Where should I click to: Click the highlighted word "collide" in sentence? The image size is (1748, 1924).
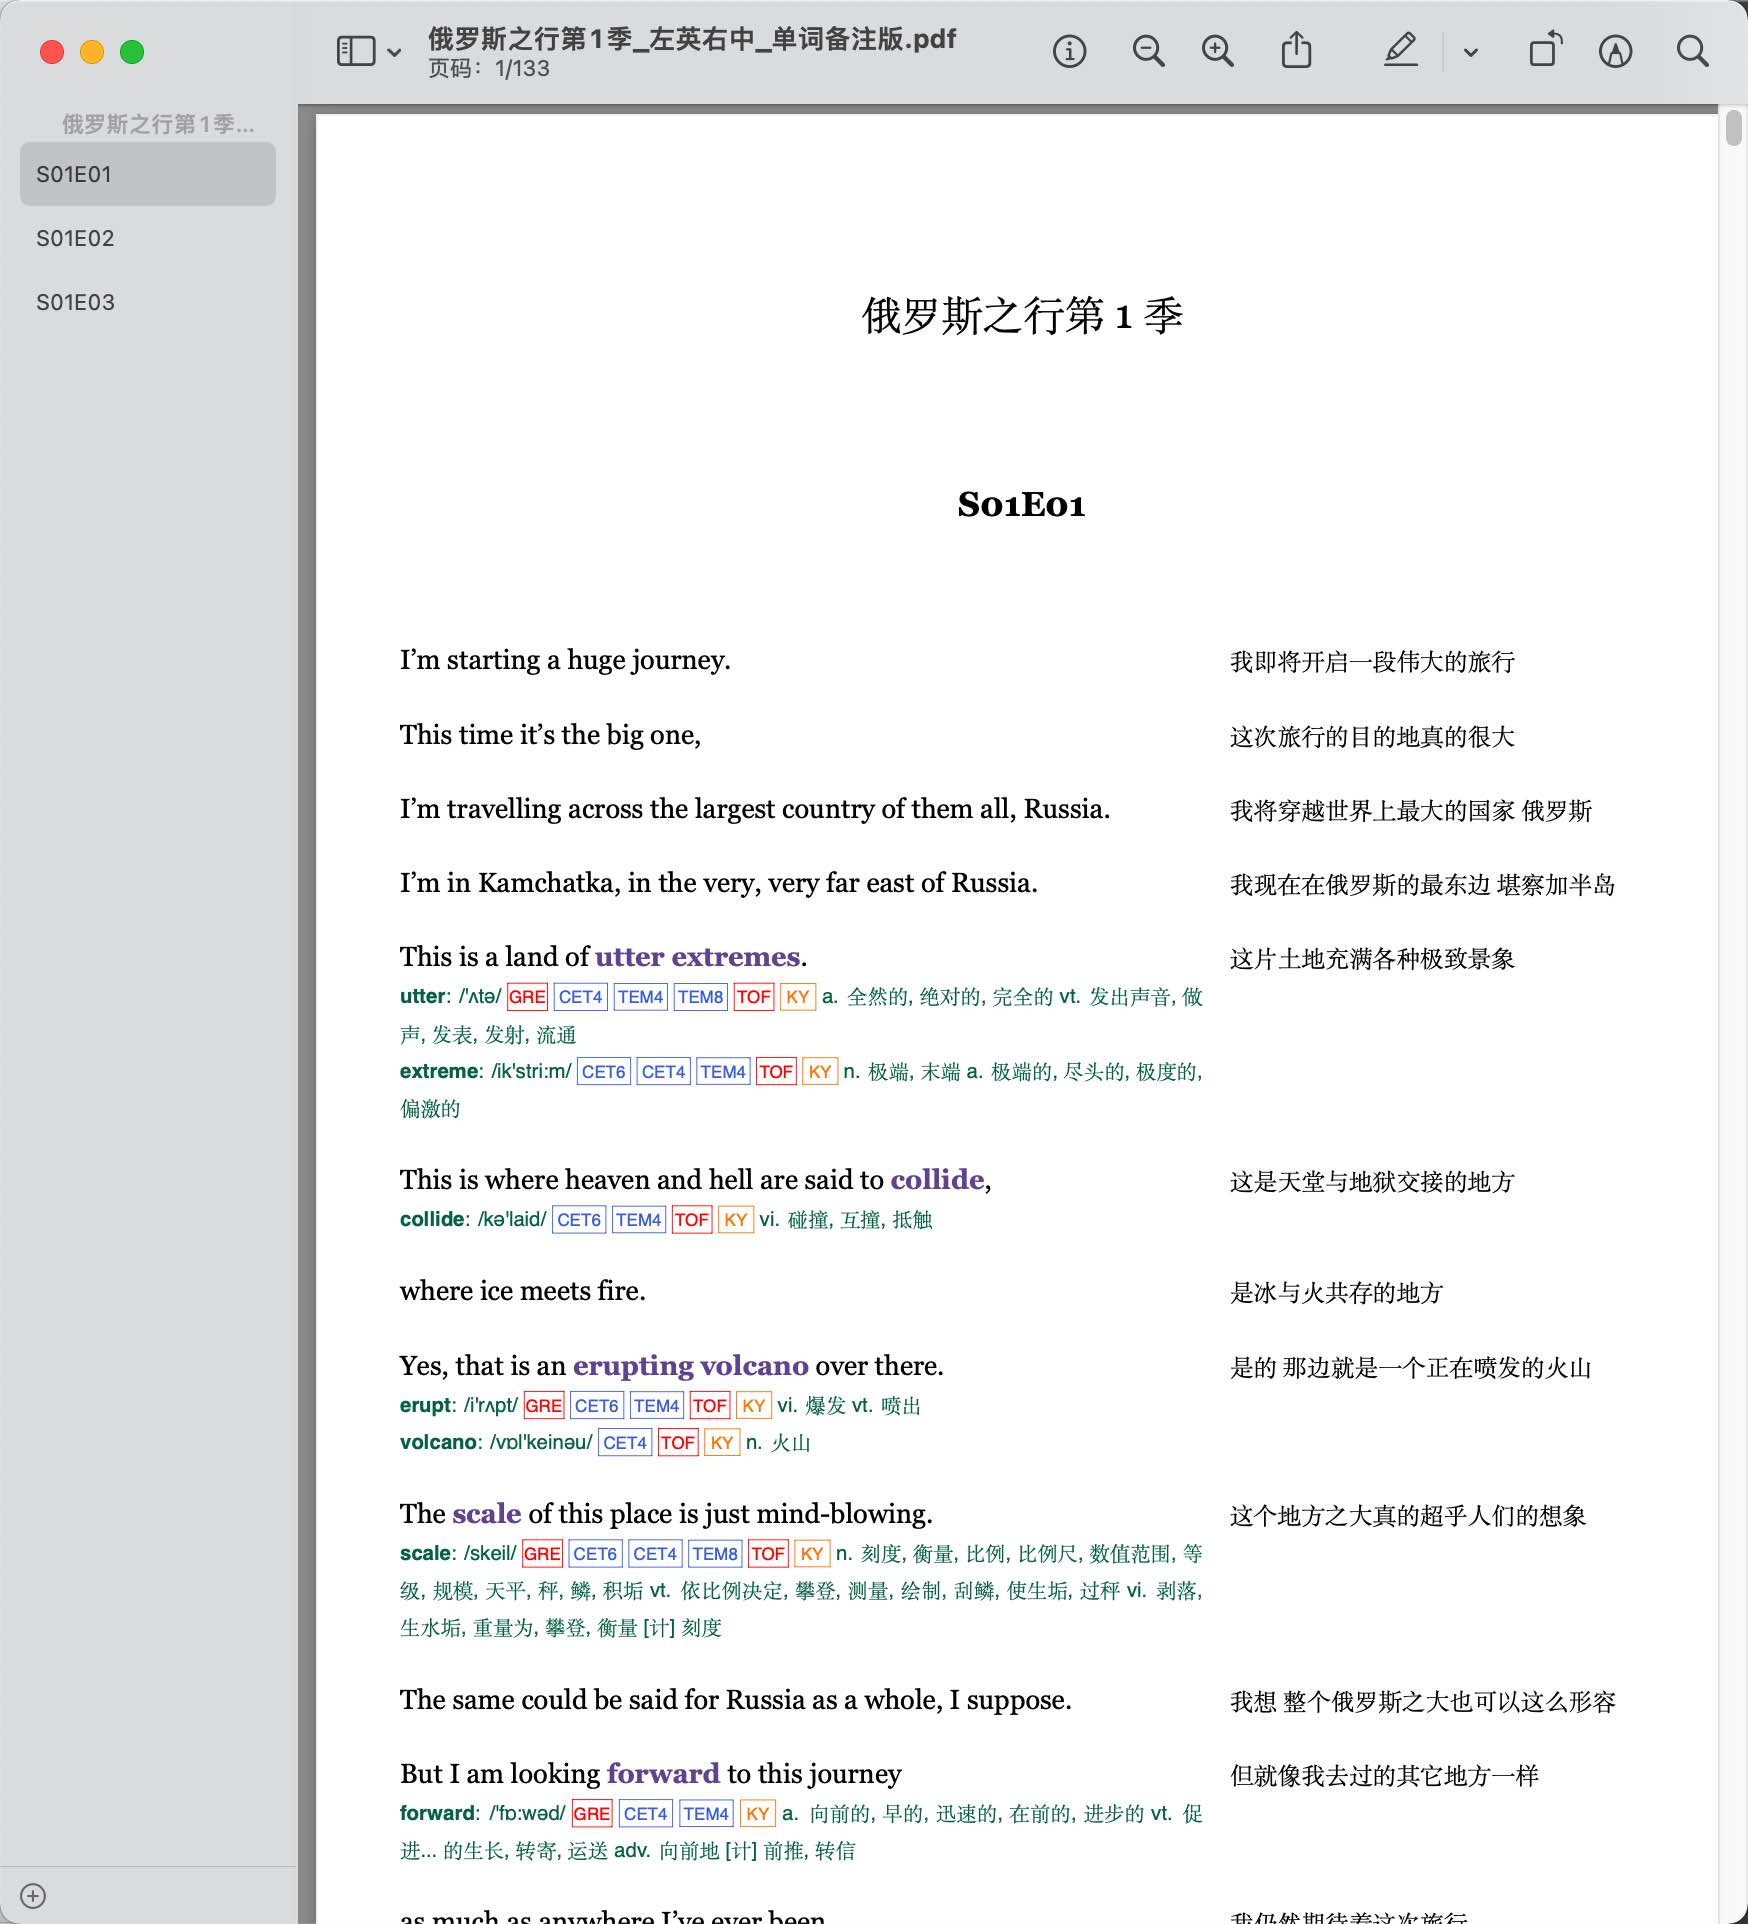pyautogui.click(x=937, y=1180)
